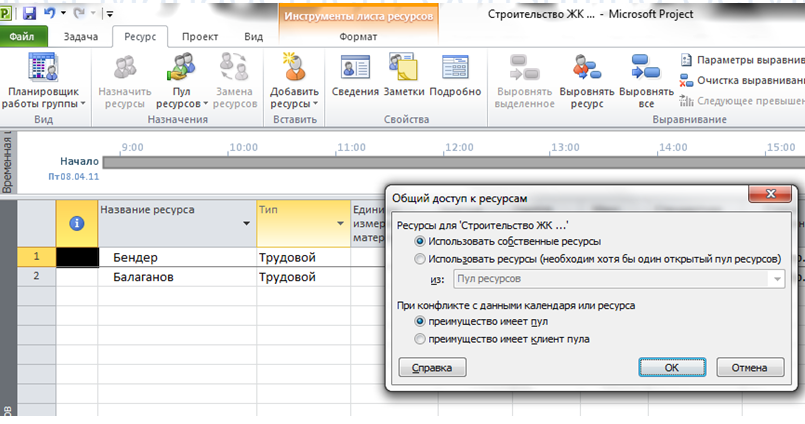Click the Трудовой type cell for Балаганов
The height and width of the screenshot is (424, 805).
point(303,277)
